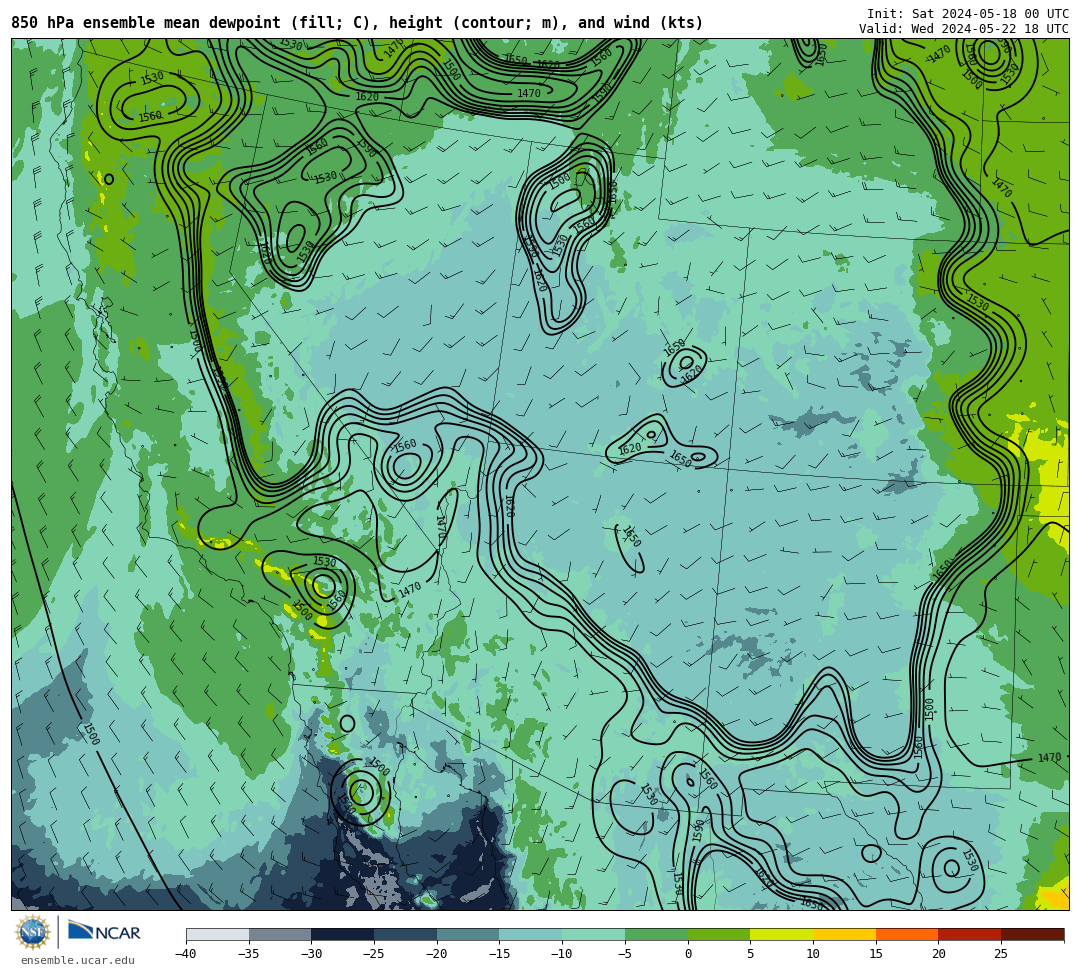
Task: Choose the mint -10 to -5 swatch
Action: tap(594, 934)
